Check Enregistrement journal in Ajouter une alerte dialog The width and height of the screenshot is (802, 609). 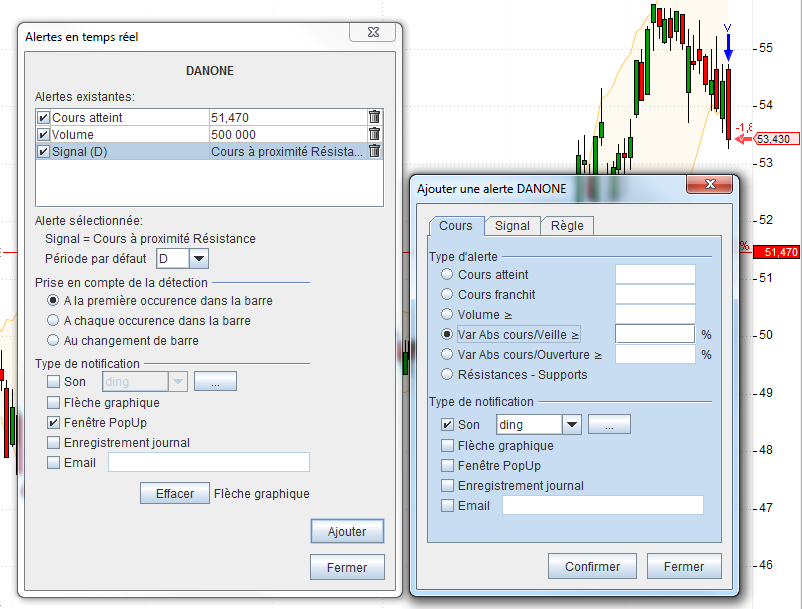pos(448,485)
